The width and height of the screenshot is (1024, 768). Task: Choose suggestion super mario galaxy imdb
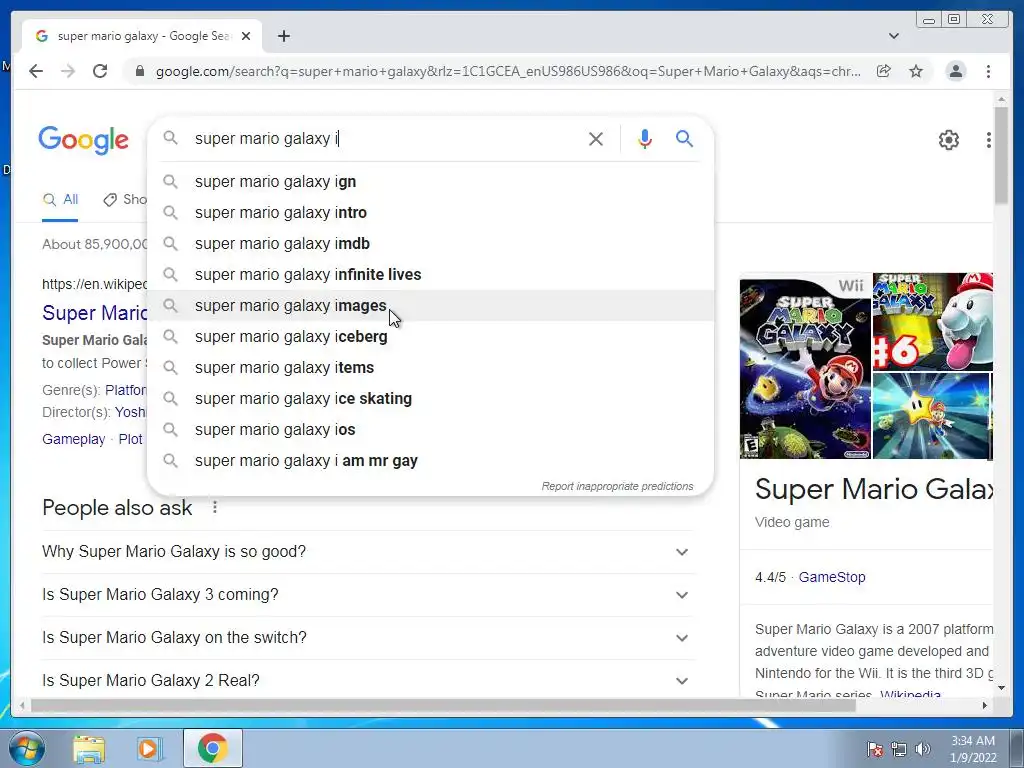pyautogui.click(x=431, y=244)
